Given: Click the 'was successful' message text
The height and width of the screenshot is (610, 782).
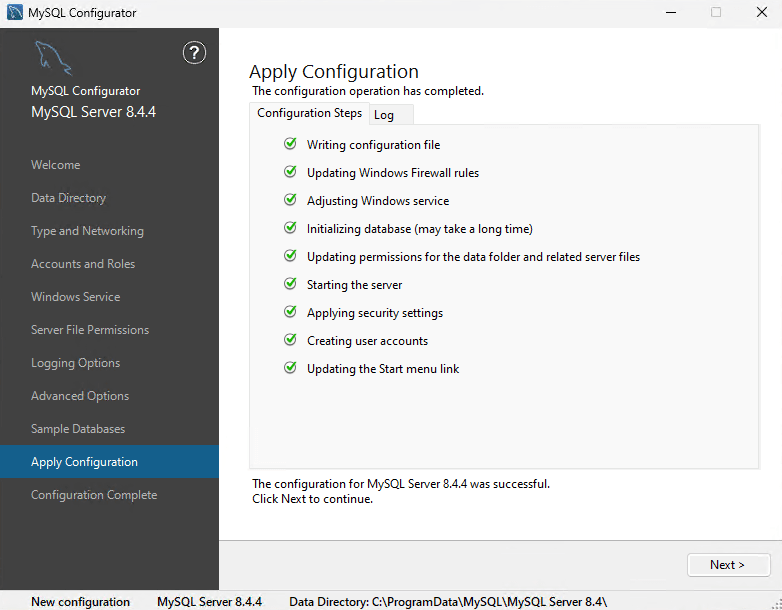Looking at the screenshot, I should pyautogui.click(x=401, y=484).
